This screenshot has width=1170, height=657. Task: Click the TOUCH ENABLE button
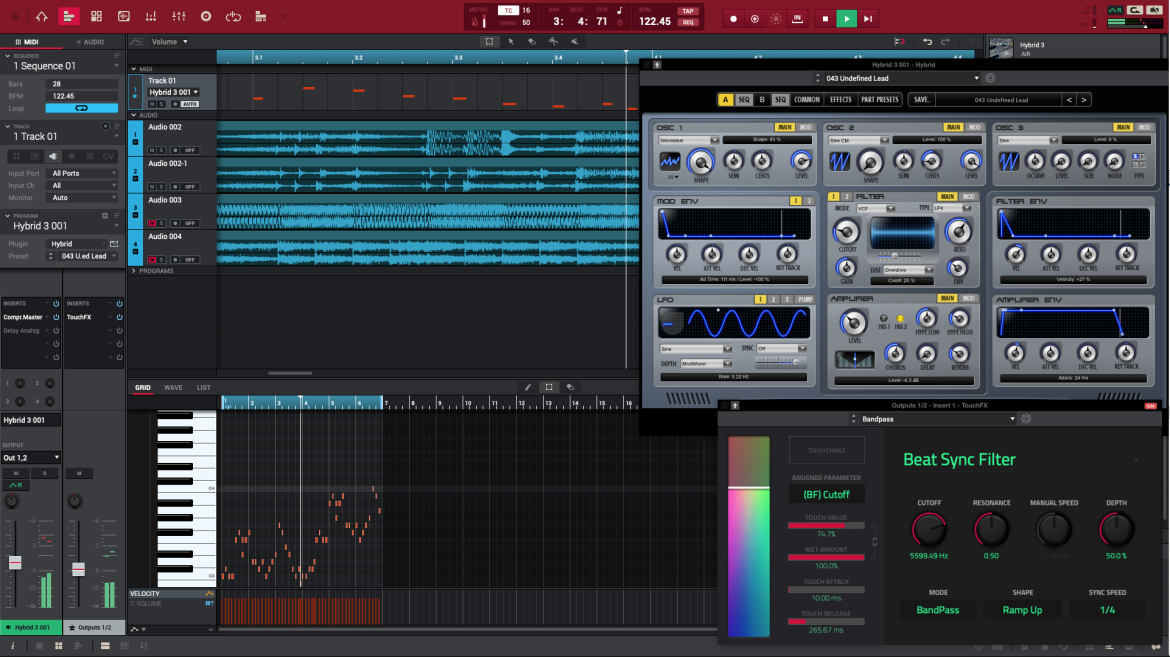tap(827, 450)
